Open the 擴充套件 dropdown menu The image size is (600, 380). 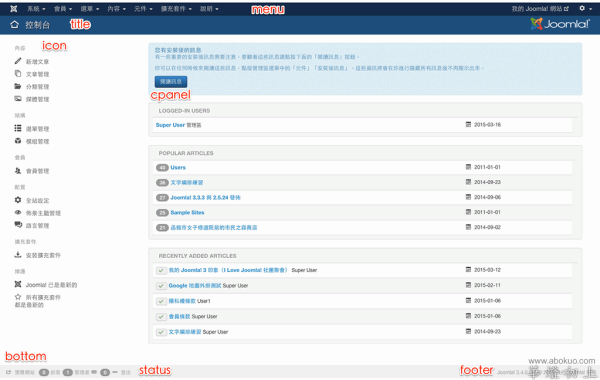click(176, 9)
